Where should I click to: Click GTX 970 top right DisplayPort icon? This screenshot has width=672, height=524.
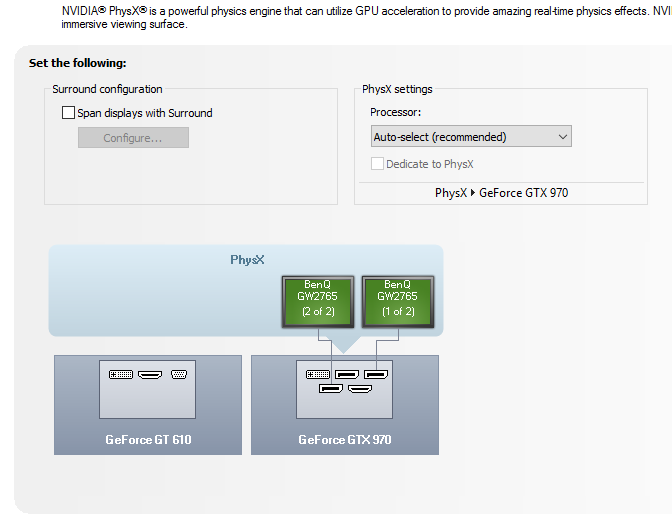click(376, 374)
